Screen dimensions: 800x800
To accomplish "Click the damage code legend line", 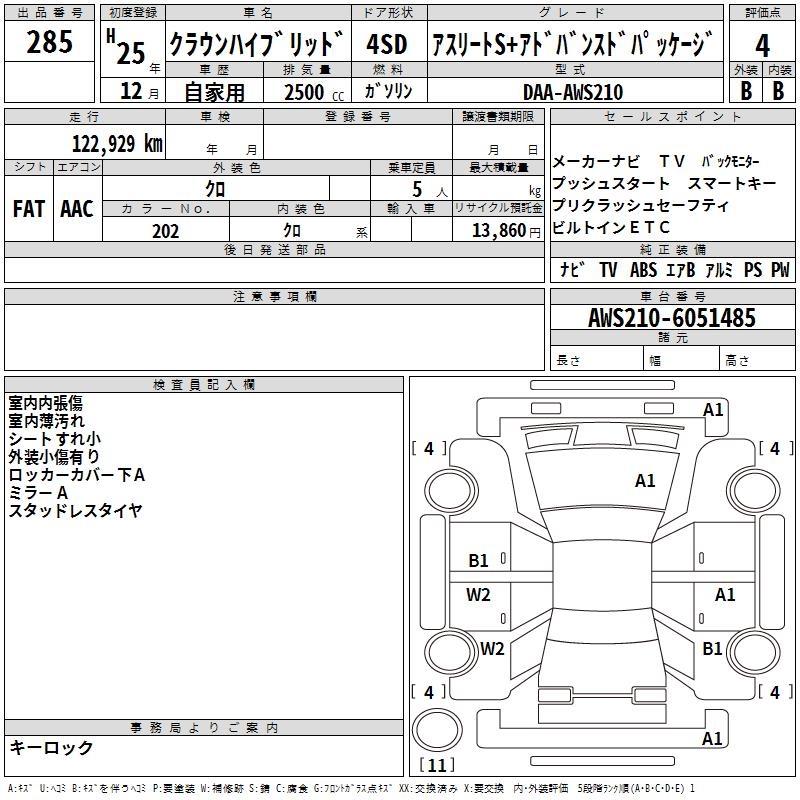I will [351, 788].
